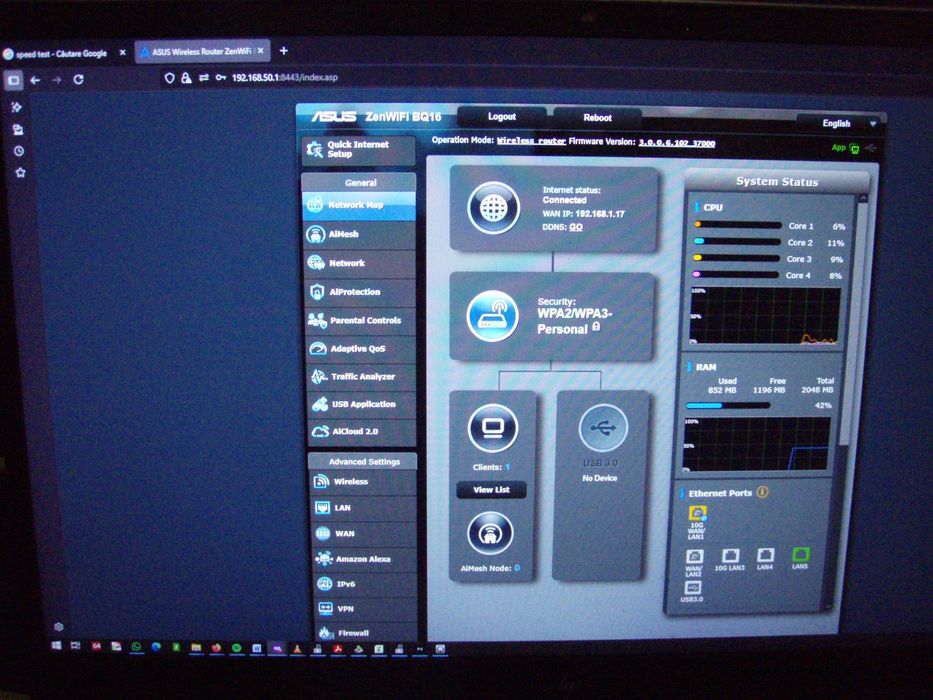Click the Firefox taskbar icon
The height and width of the screenshot is (700, 933).
(217, 648)
